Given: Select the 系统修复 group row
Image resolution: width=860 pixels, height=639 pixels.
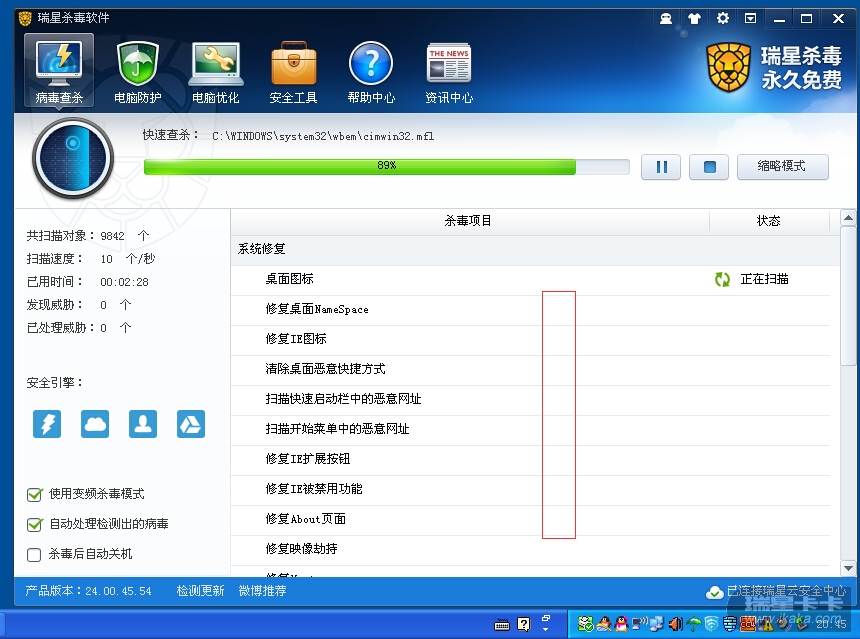Looking at the screenshot, I should point(535,249).
